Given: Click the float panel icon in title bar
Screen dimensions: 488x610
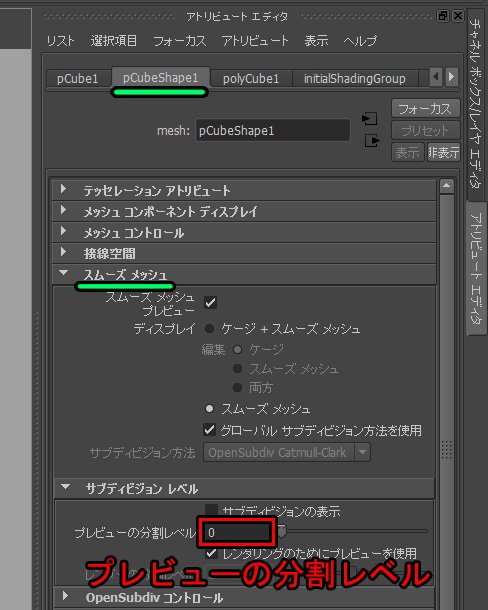Looking at the screenshot, I should (x=443, y=16).
